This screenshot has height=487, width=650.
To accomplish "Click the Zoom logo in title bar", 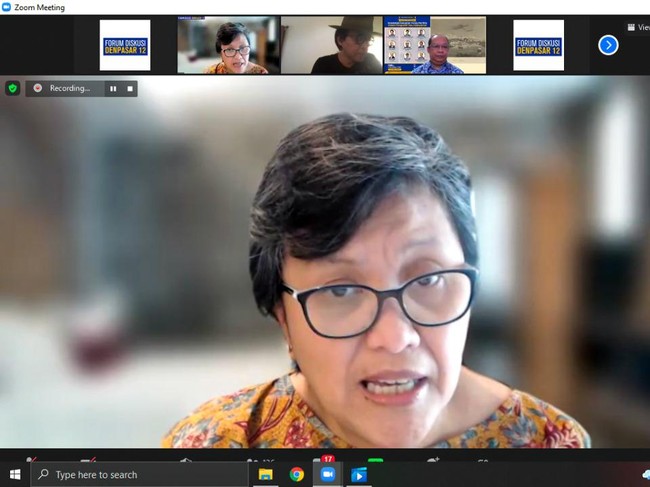I will click(7, 7).
